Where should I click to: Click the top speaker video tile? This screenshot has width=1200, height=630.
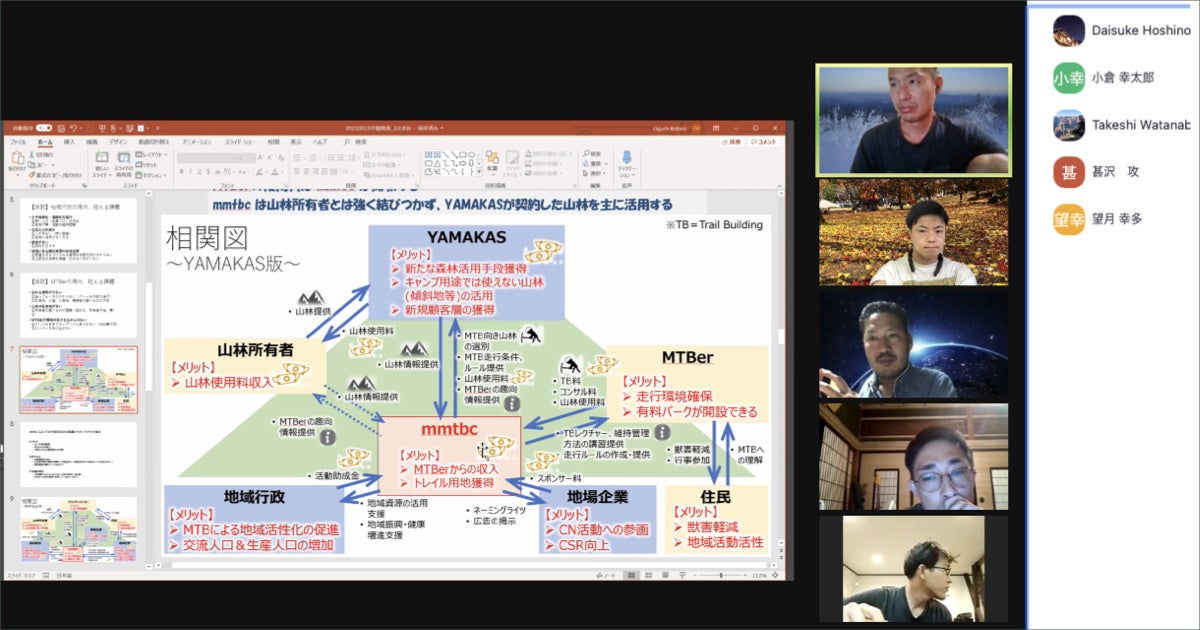[914, 120]
